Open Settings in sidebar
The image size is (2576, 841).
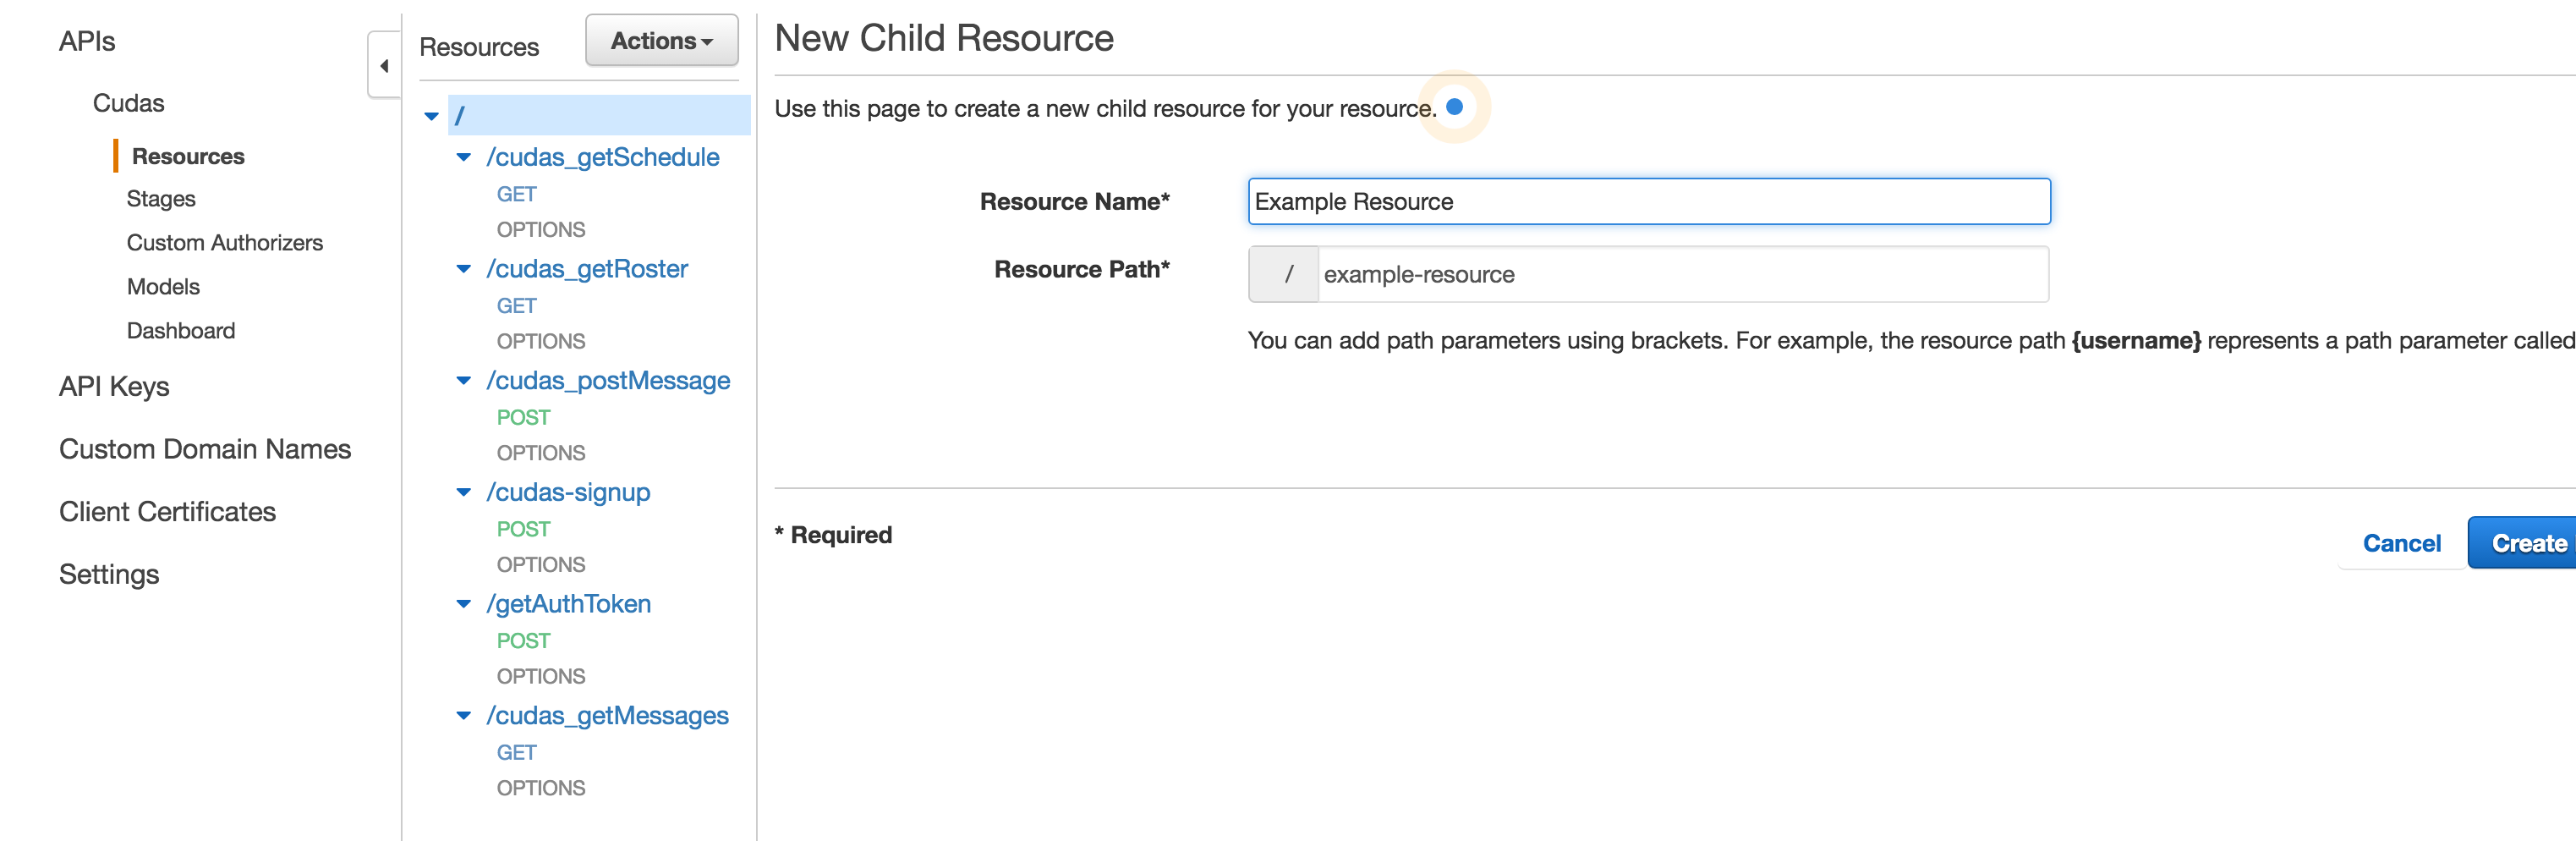[109, 575]
